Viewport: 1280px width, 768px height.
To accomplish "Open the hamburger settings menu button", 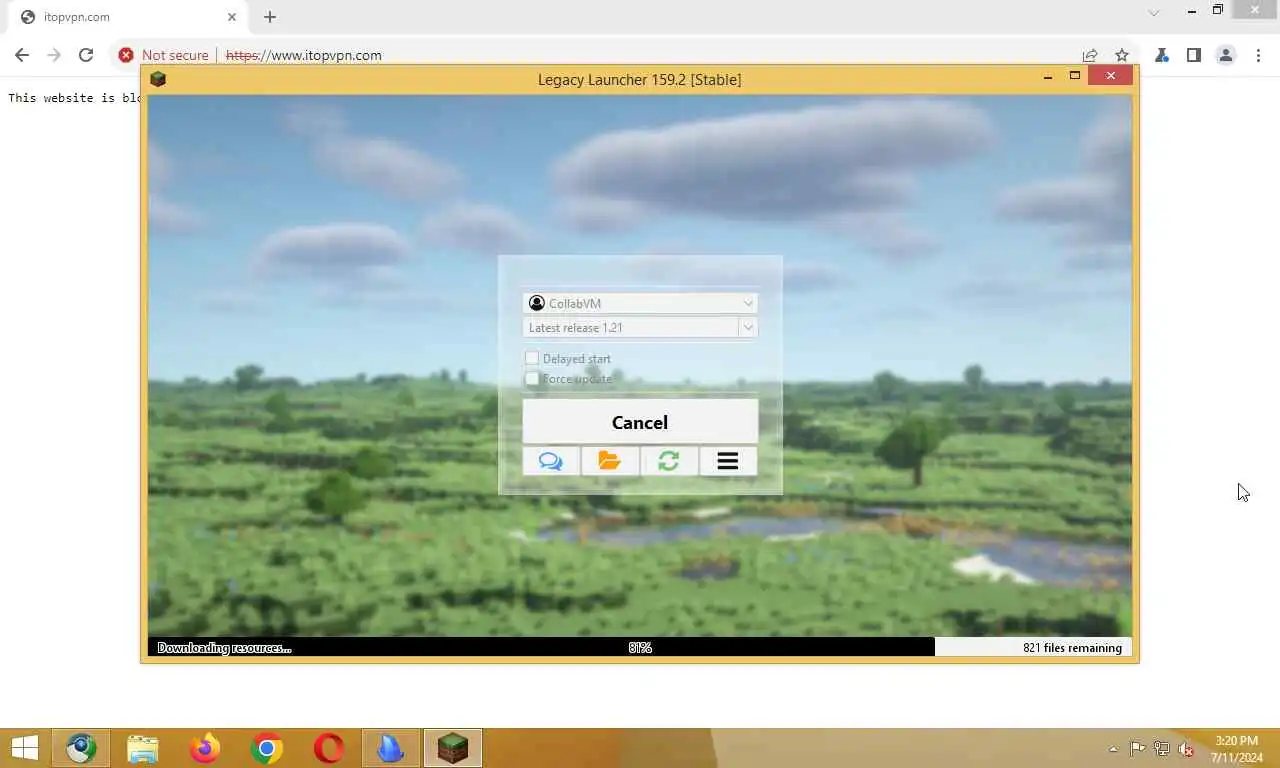I will click(x=728, y=461).
